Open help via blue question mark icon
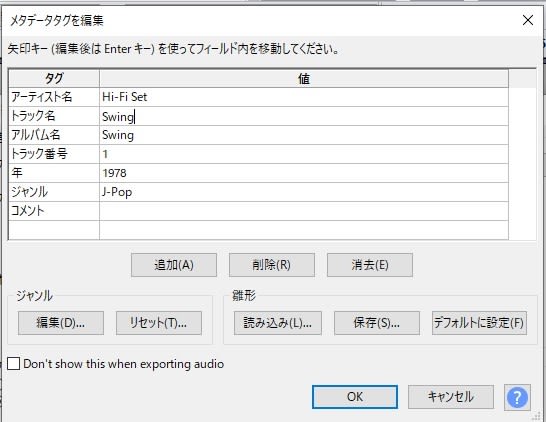Screen dimensions: 546x422 click(517, 397)
